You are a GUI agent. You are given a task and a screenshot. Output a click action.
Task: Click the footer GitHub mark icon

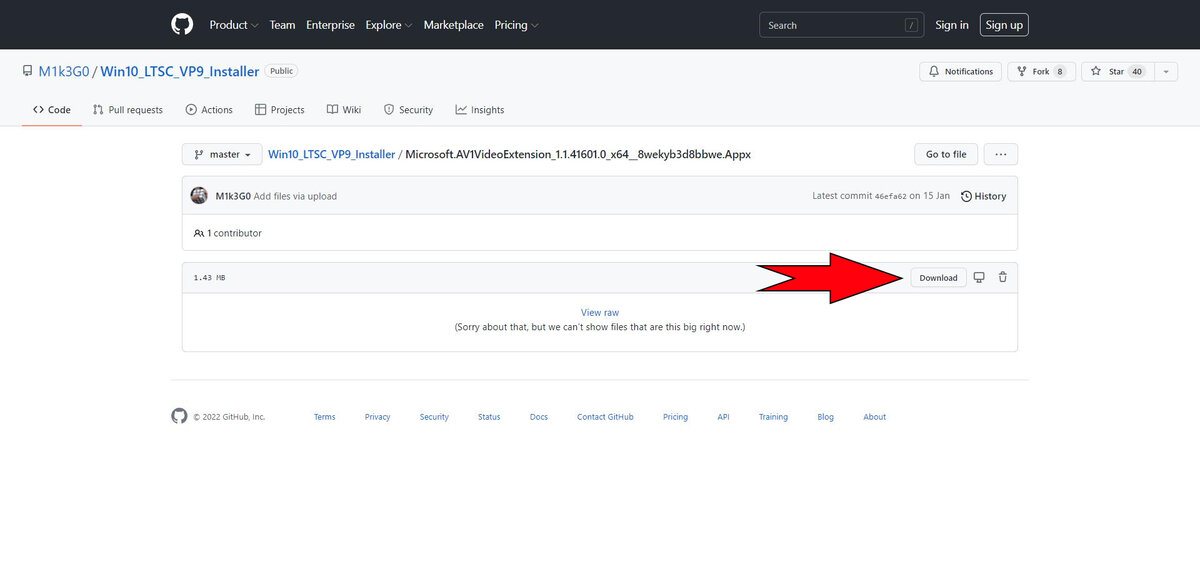(x=179, y=416)
